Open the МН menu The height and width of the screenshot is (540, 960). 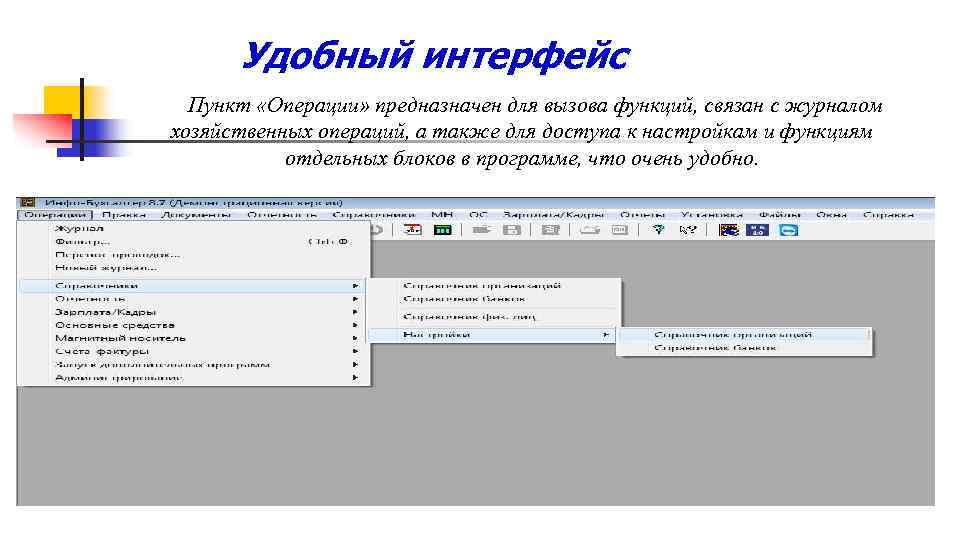click(442, 215)
